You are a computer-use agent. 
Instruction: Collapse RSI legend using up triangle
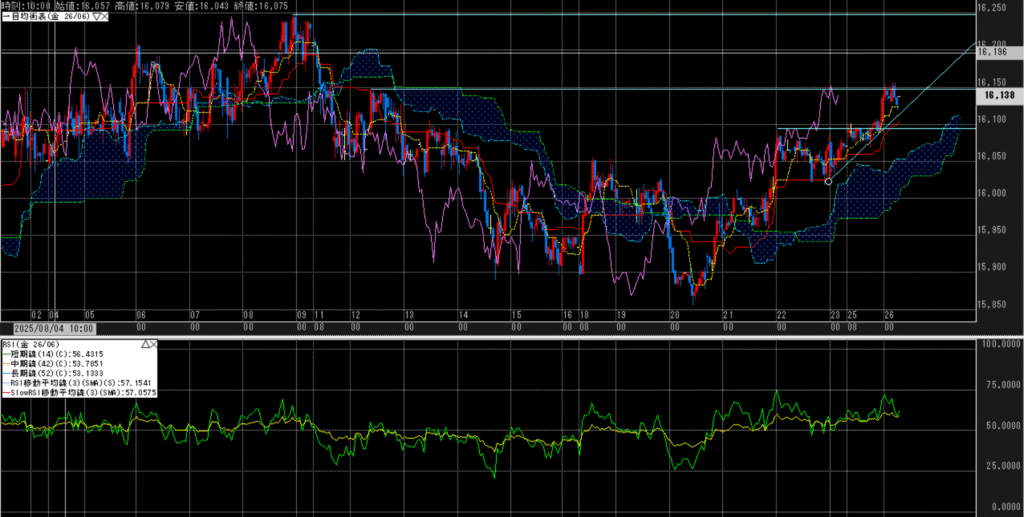[146, 345]
